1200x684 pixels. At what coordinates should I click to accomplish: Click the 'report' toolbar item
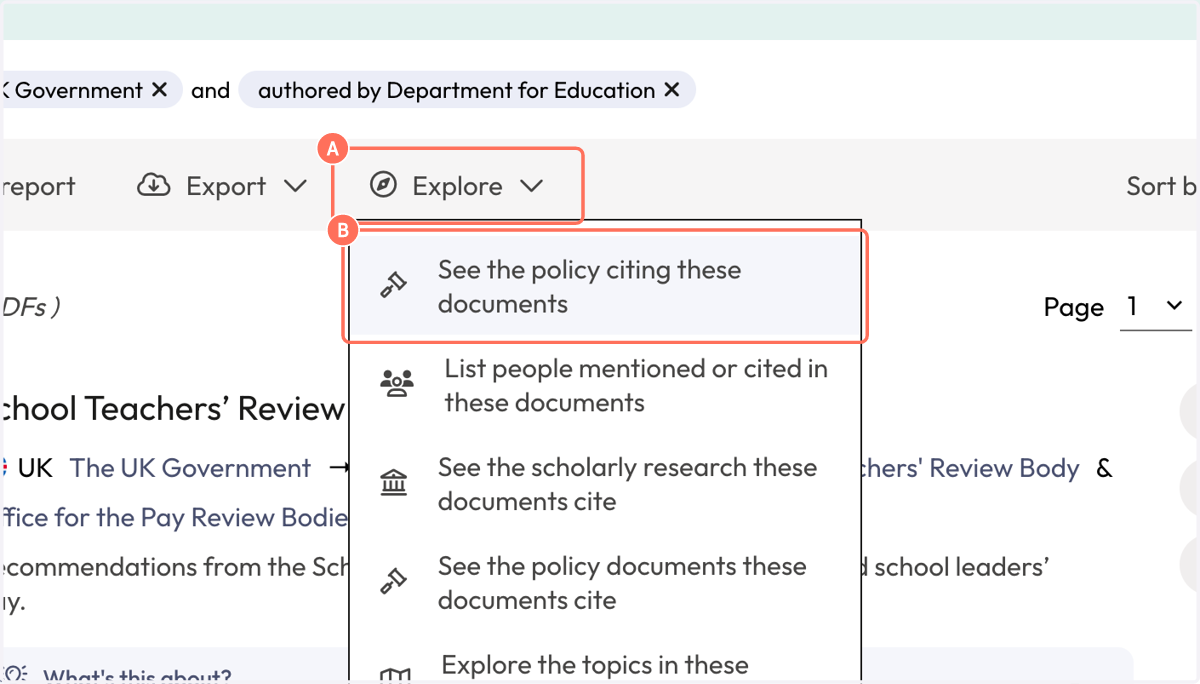38,187
